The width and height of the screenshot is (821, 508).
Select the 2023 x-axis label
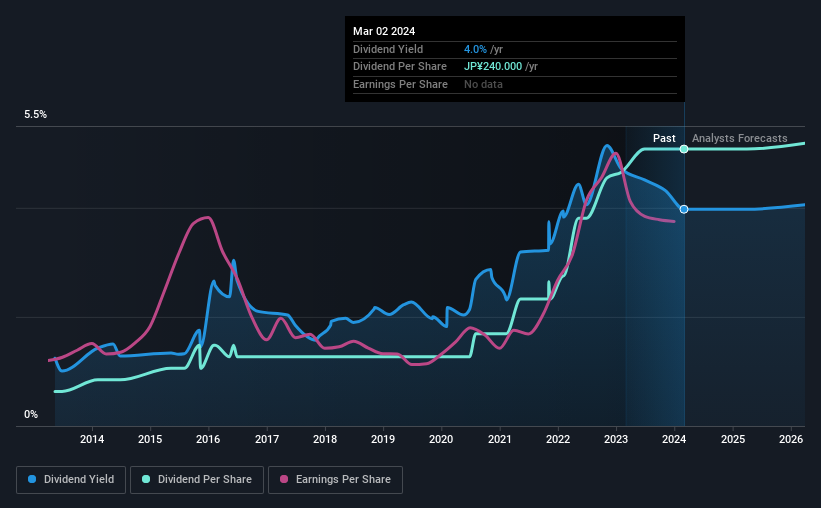[616, 439]
